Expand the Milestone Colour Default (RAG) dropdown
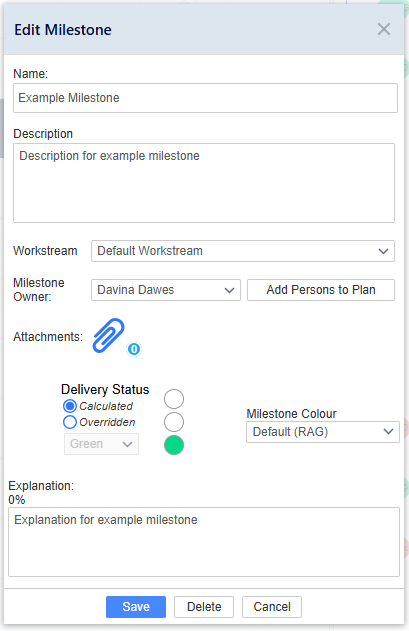This screenshot has width=409, height=631. coord(323,432)
